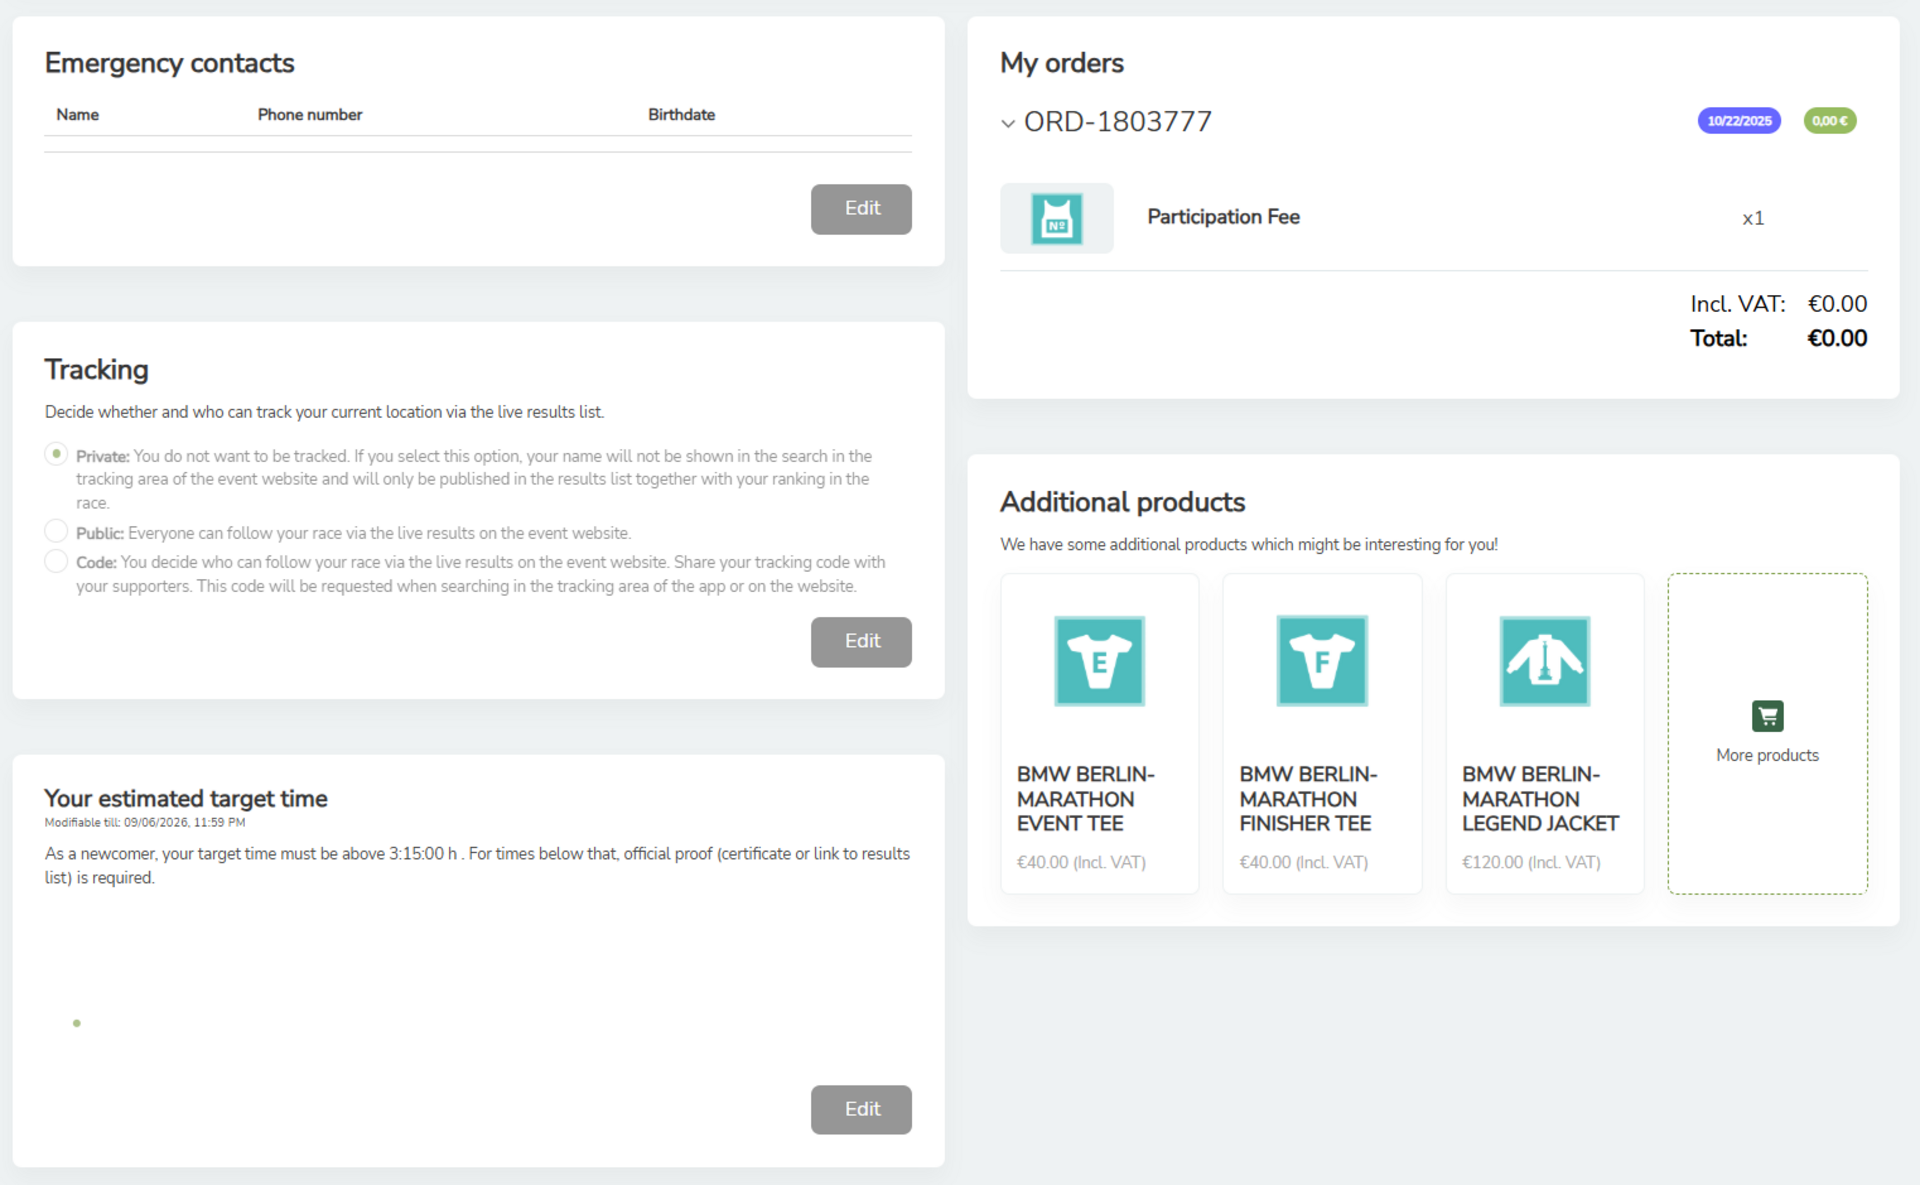Select the Code tracking option
This screenshot has height=1185, width=1920.
coord(57,561)
